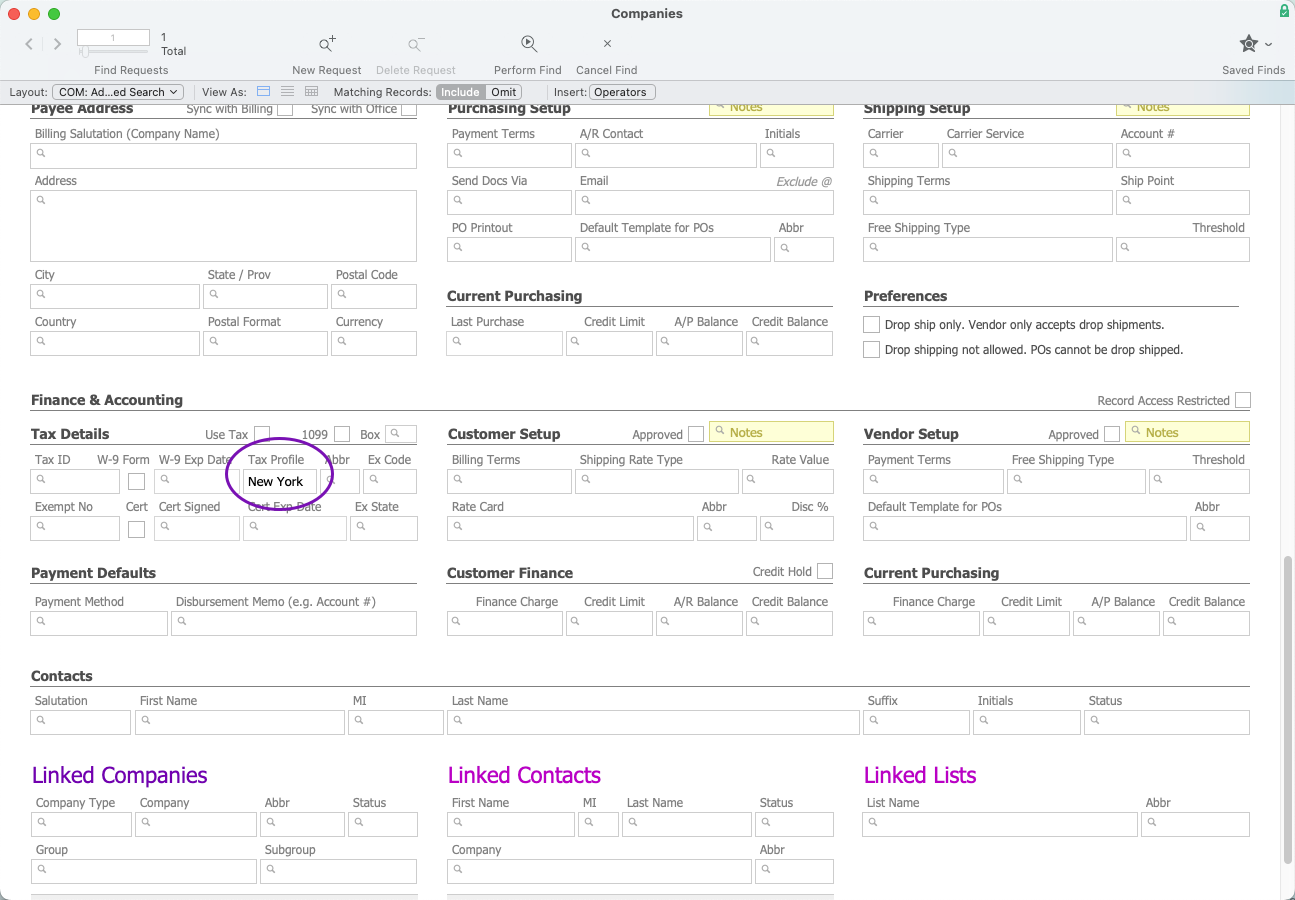Tick the 1099 checkbox
The image size is (1295, 900).
tap(342, 434)
